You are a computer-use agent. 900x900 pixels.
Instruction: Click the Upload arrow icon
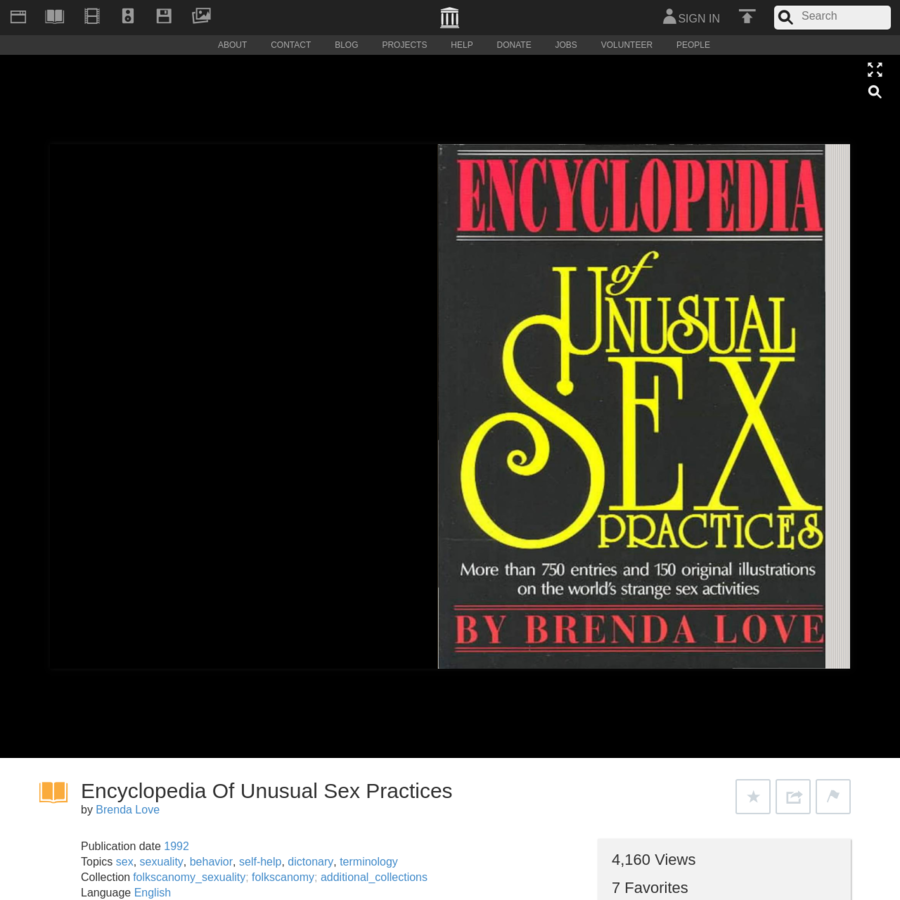click(x=747, y=17)
